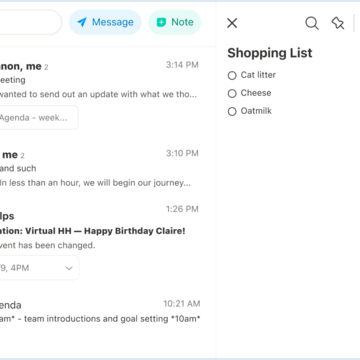Screen dimensions: 360x360
Task: Click the Oatmilk list item text
Action: point(256,111)
